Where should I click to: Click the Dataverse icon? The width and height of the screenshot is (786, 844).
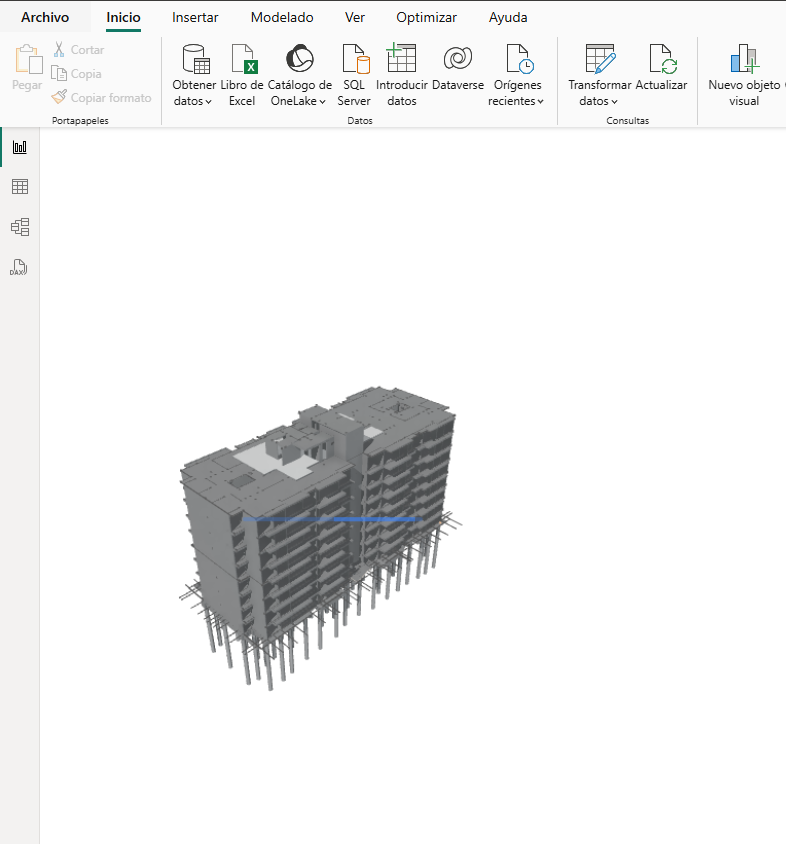458,58
